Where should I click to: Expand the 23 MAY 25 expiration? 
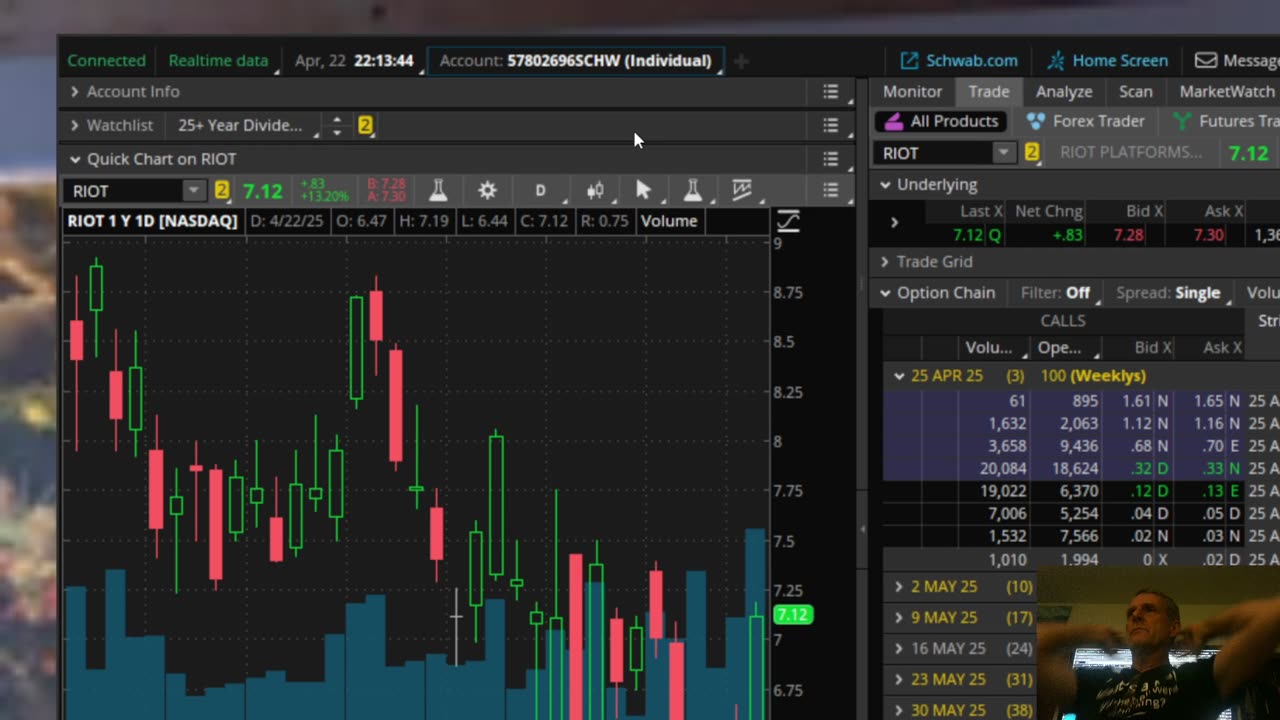coord(899,680)
